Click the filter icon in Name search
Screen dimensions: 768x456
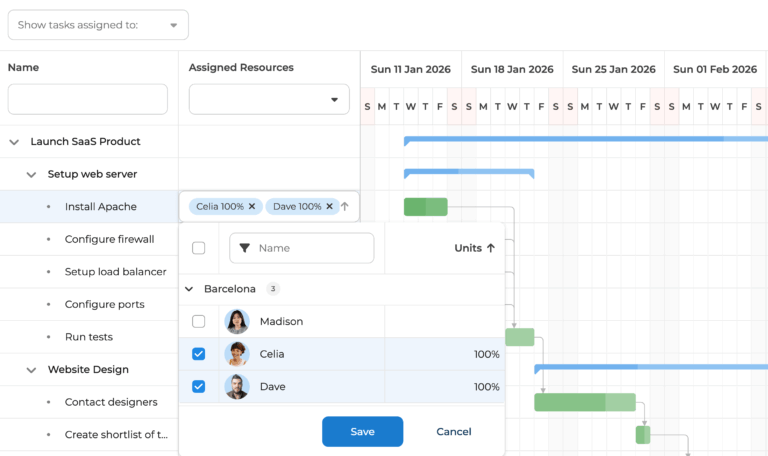coord(245,248)
